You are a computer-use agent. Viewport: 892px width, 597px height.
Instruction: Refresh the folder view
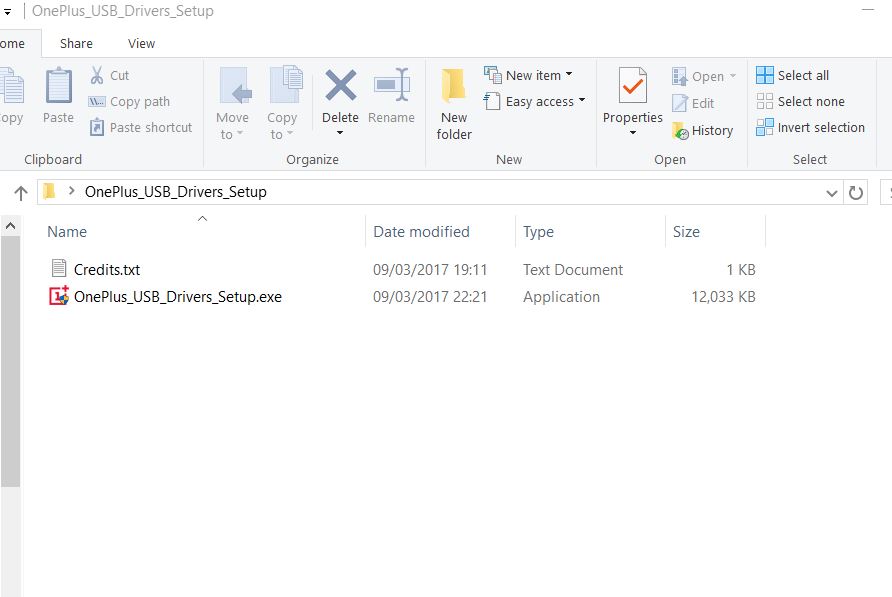pos(856,193)
